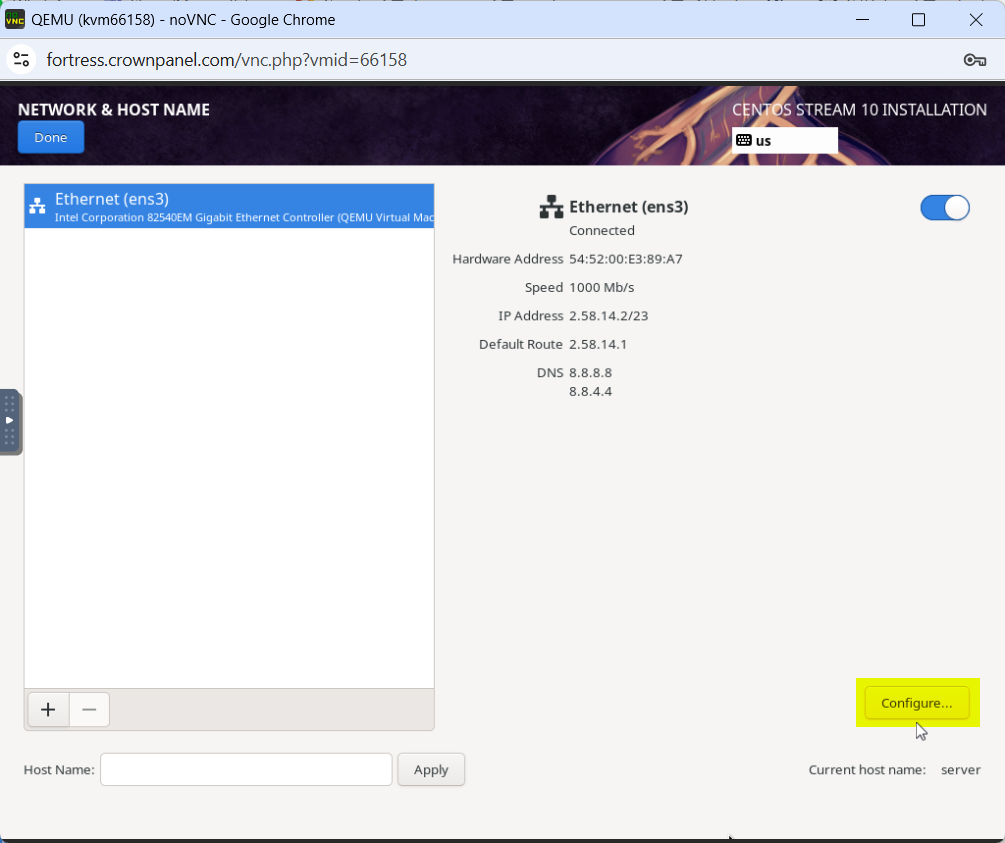Minimize the Chrome window
This screenshot has width=1005, height=843.
click(x=863, y=20)
